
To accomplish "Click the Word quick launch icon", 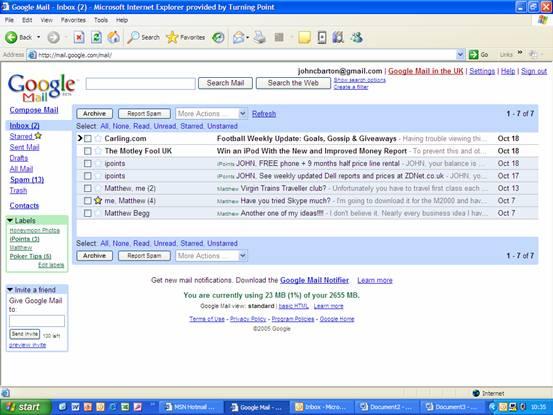I will [75, 407].
